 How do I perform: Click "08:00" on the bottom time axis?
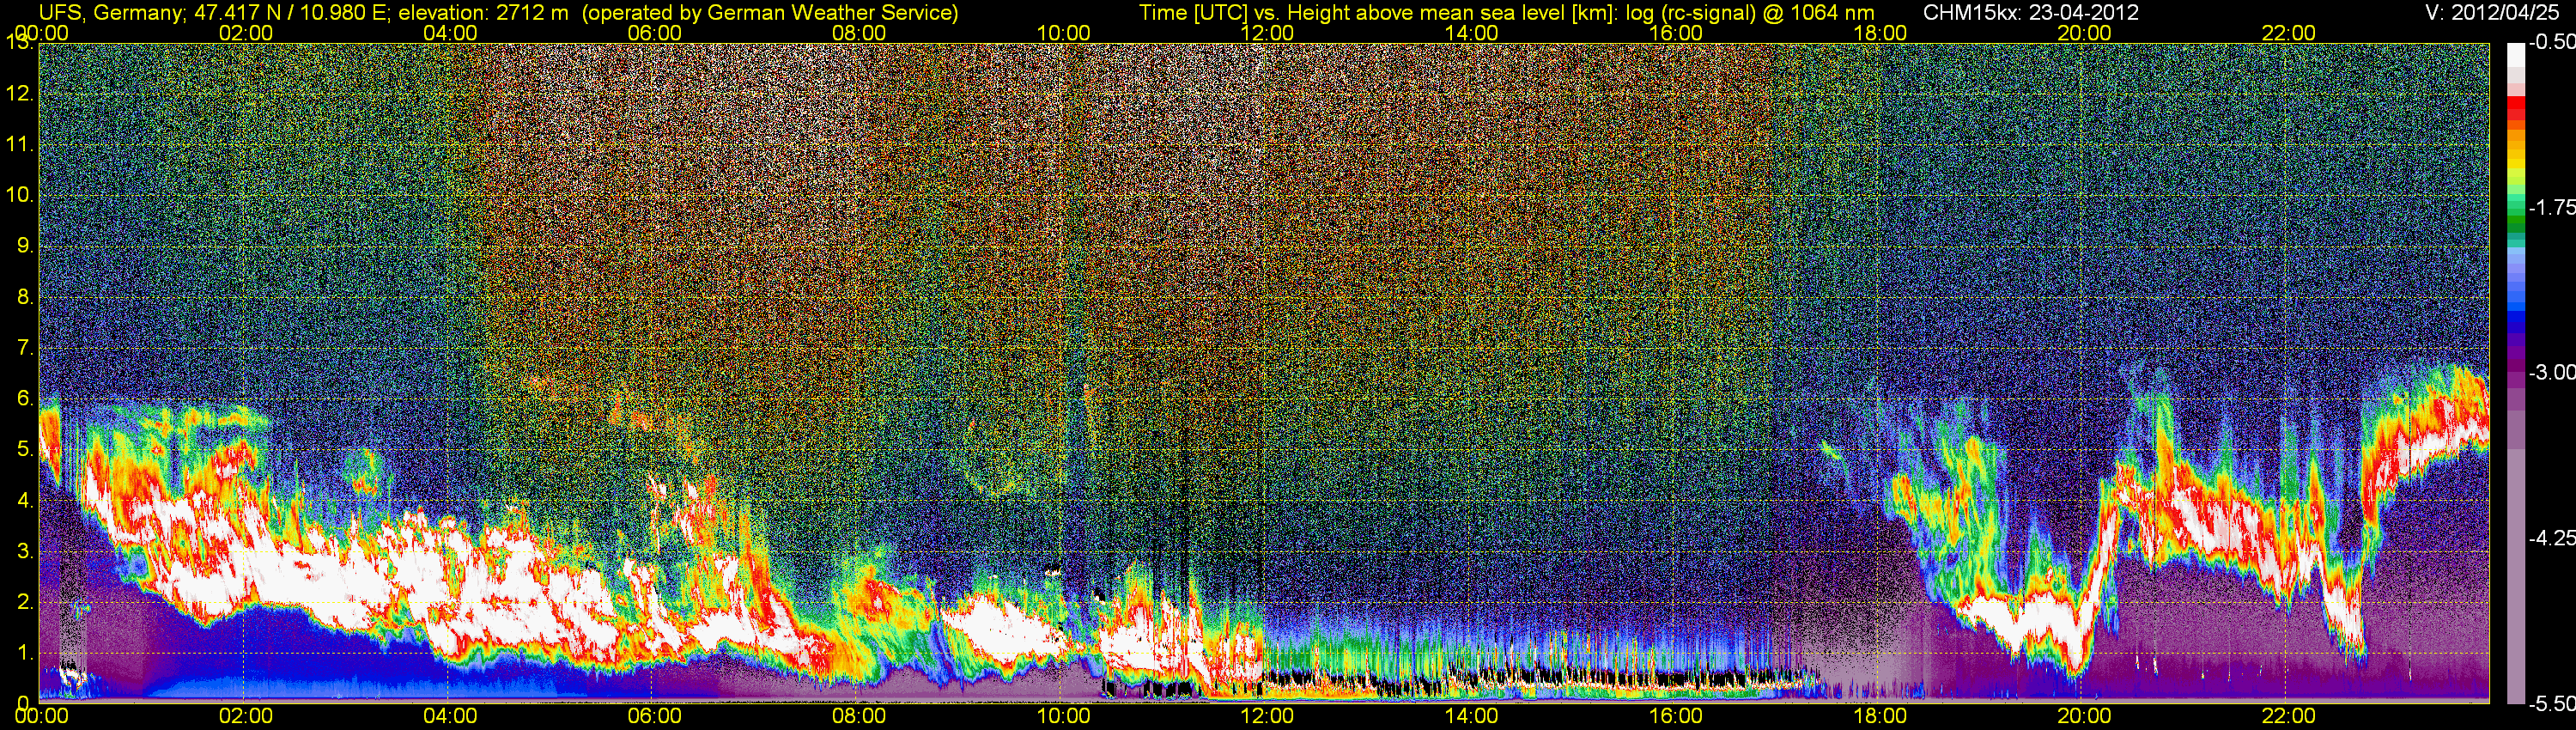coord(859,716)
